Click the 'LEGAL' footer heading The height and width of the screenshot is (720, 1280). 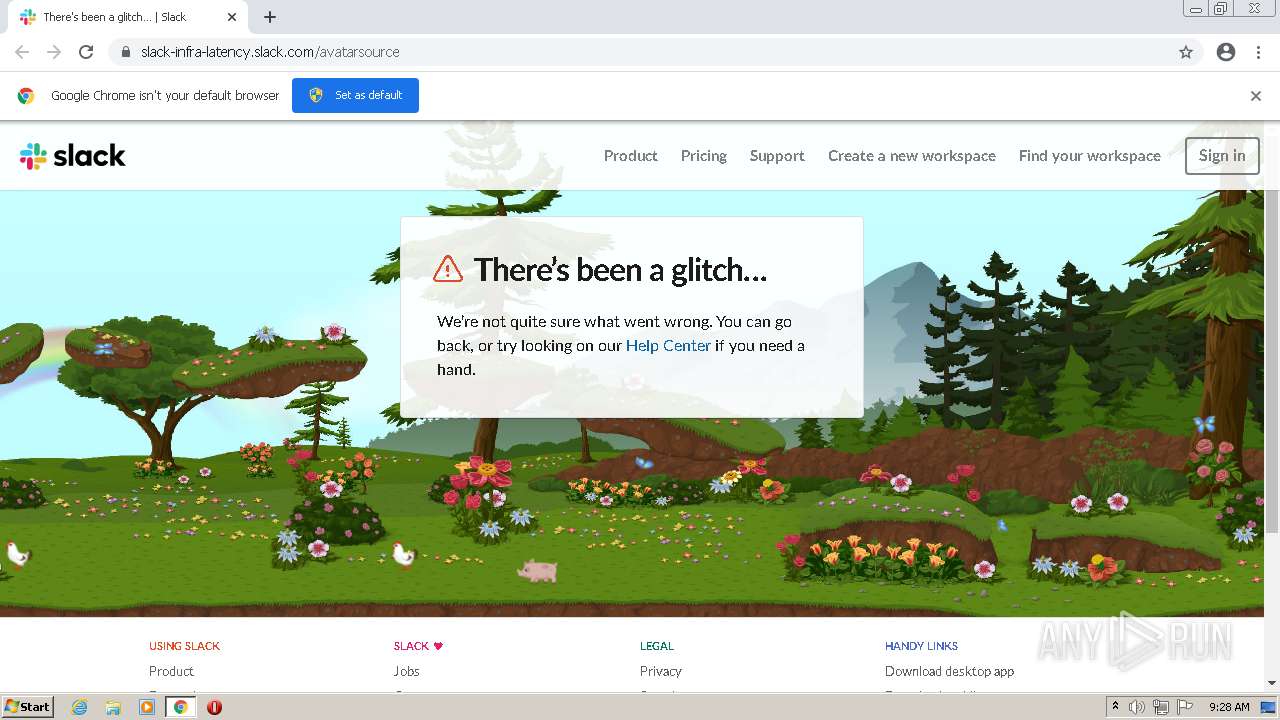click(657, 646)
